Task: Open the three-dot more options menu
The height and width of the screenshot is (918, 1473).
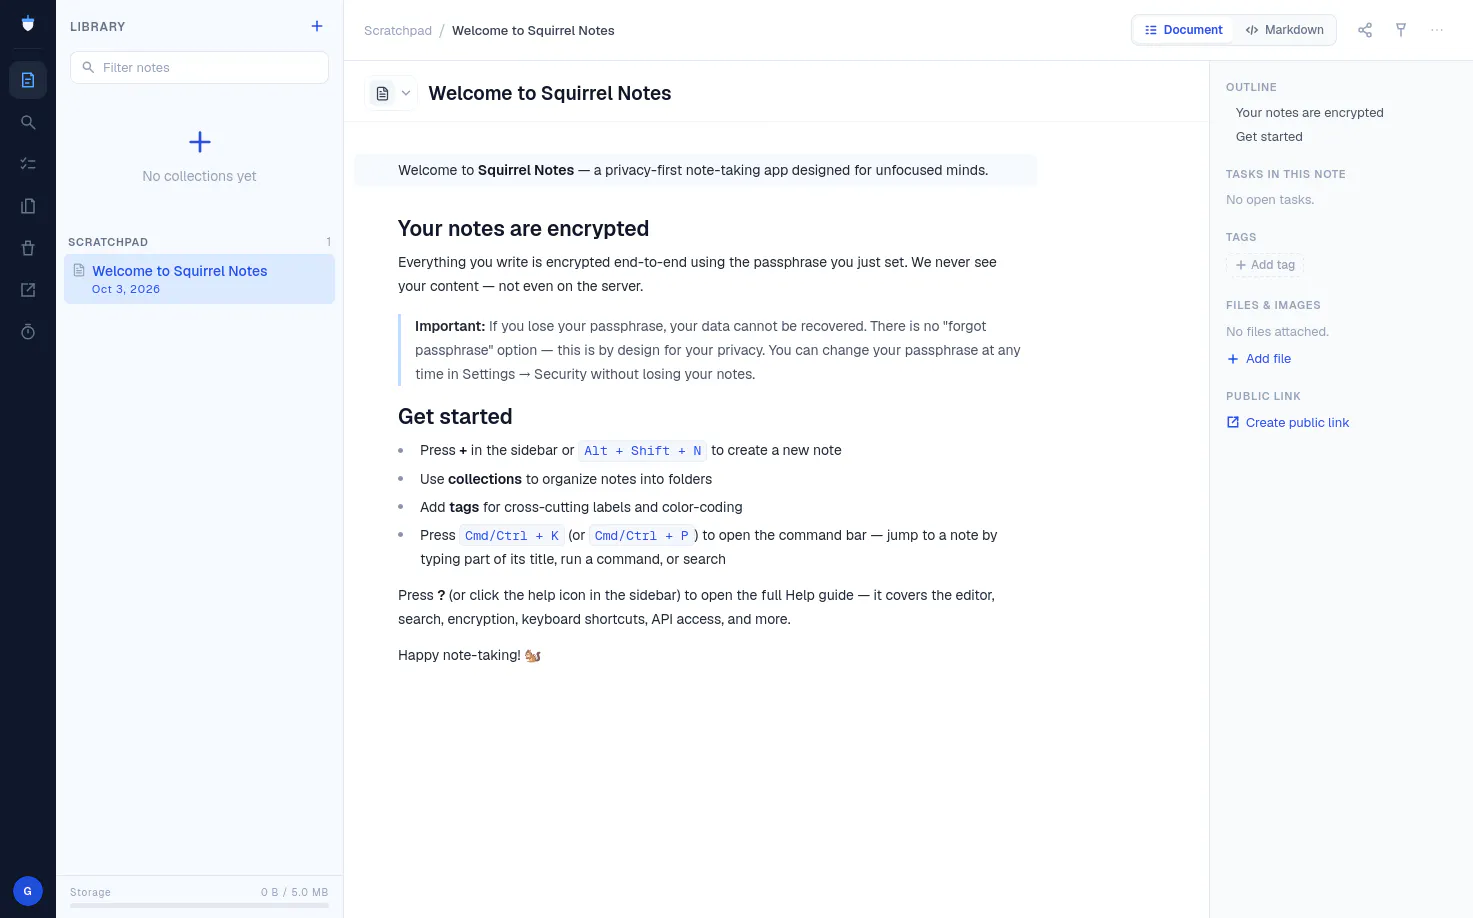Action: click(x=1437, y=30)
